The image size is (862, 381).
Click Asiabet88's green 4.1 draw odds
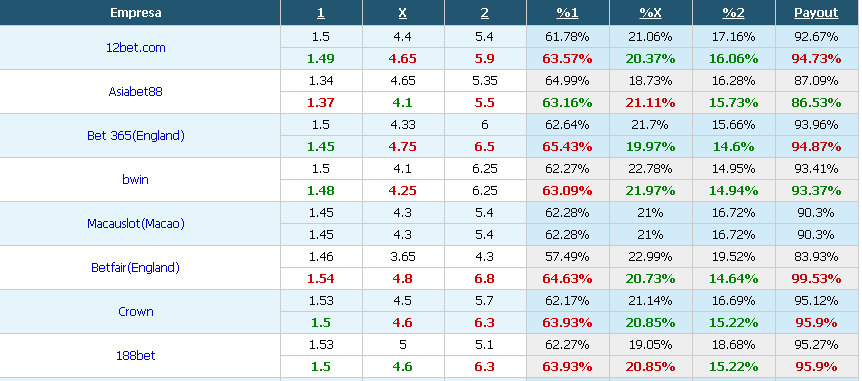[402, 103]
